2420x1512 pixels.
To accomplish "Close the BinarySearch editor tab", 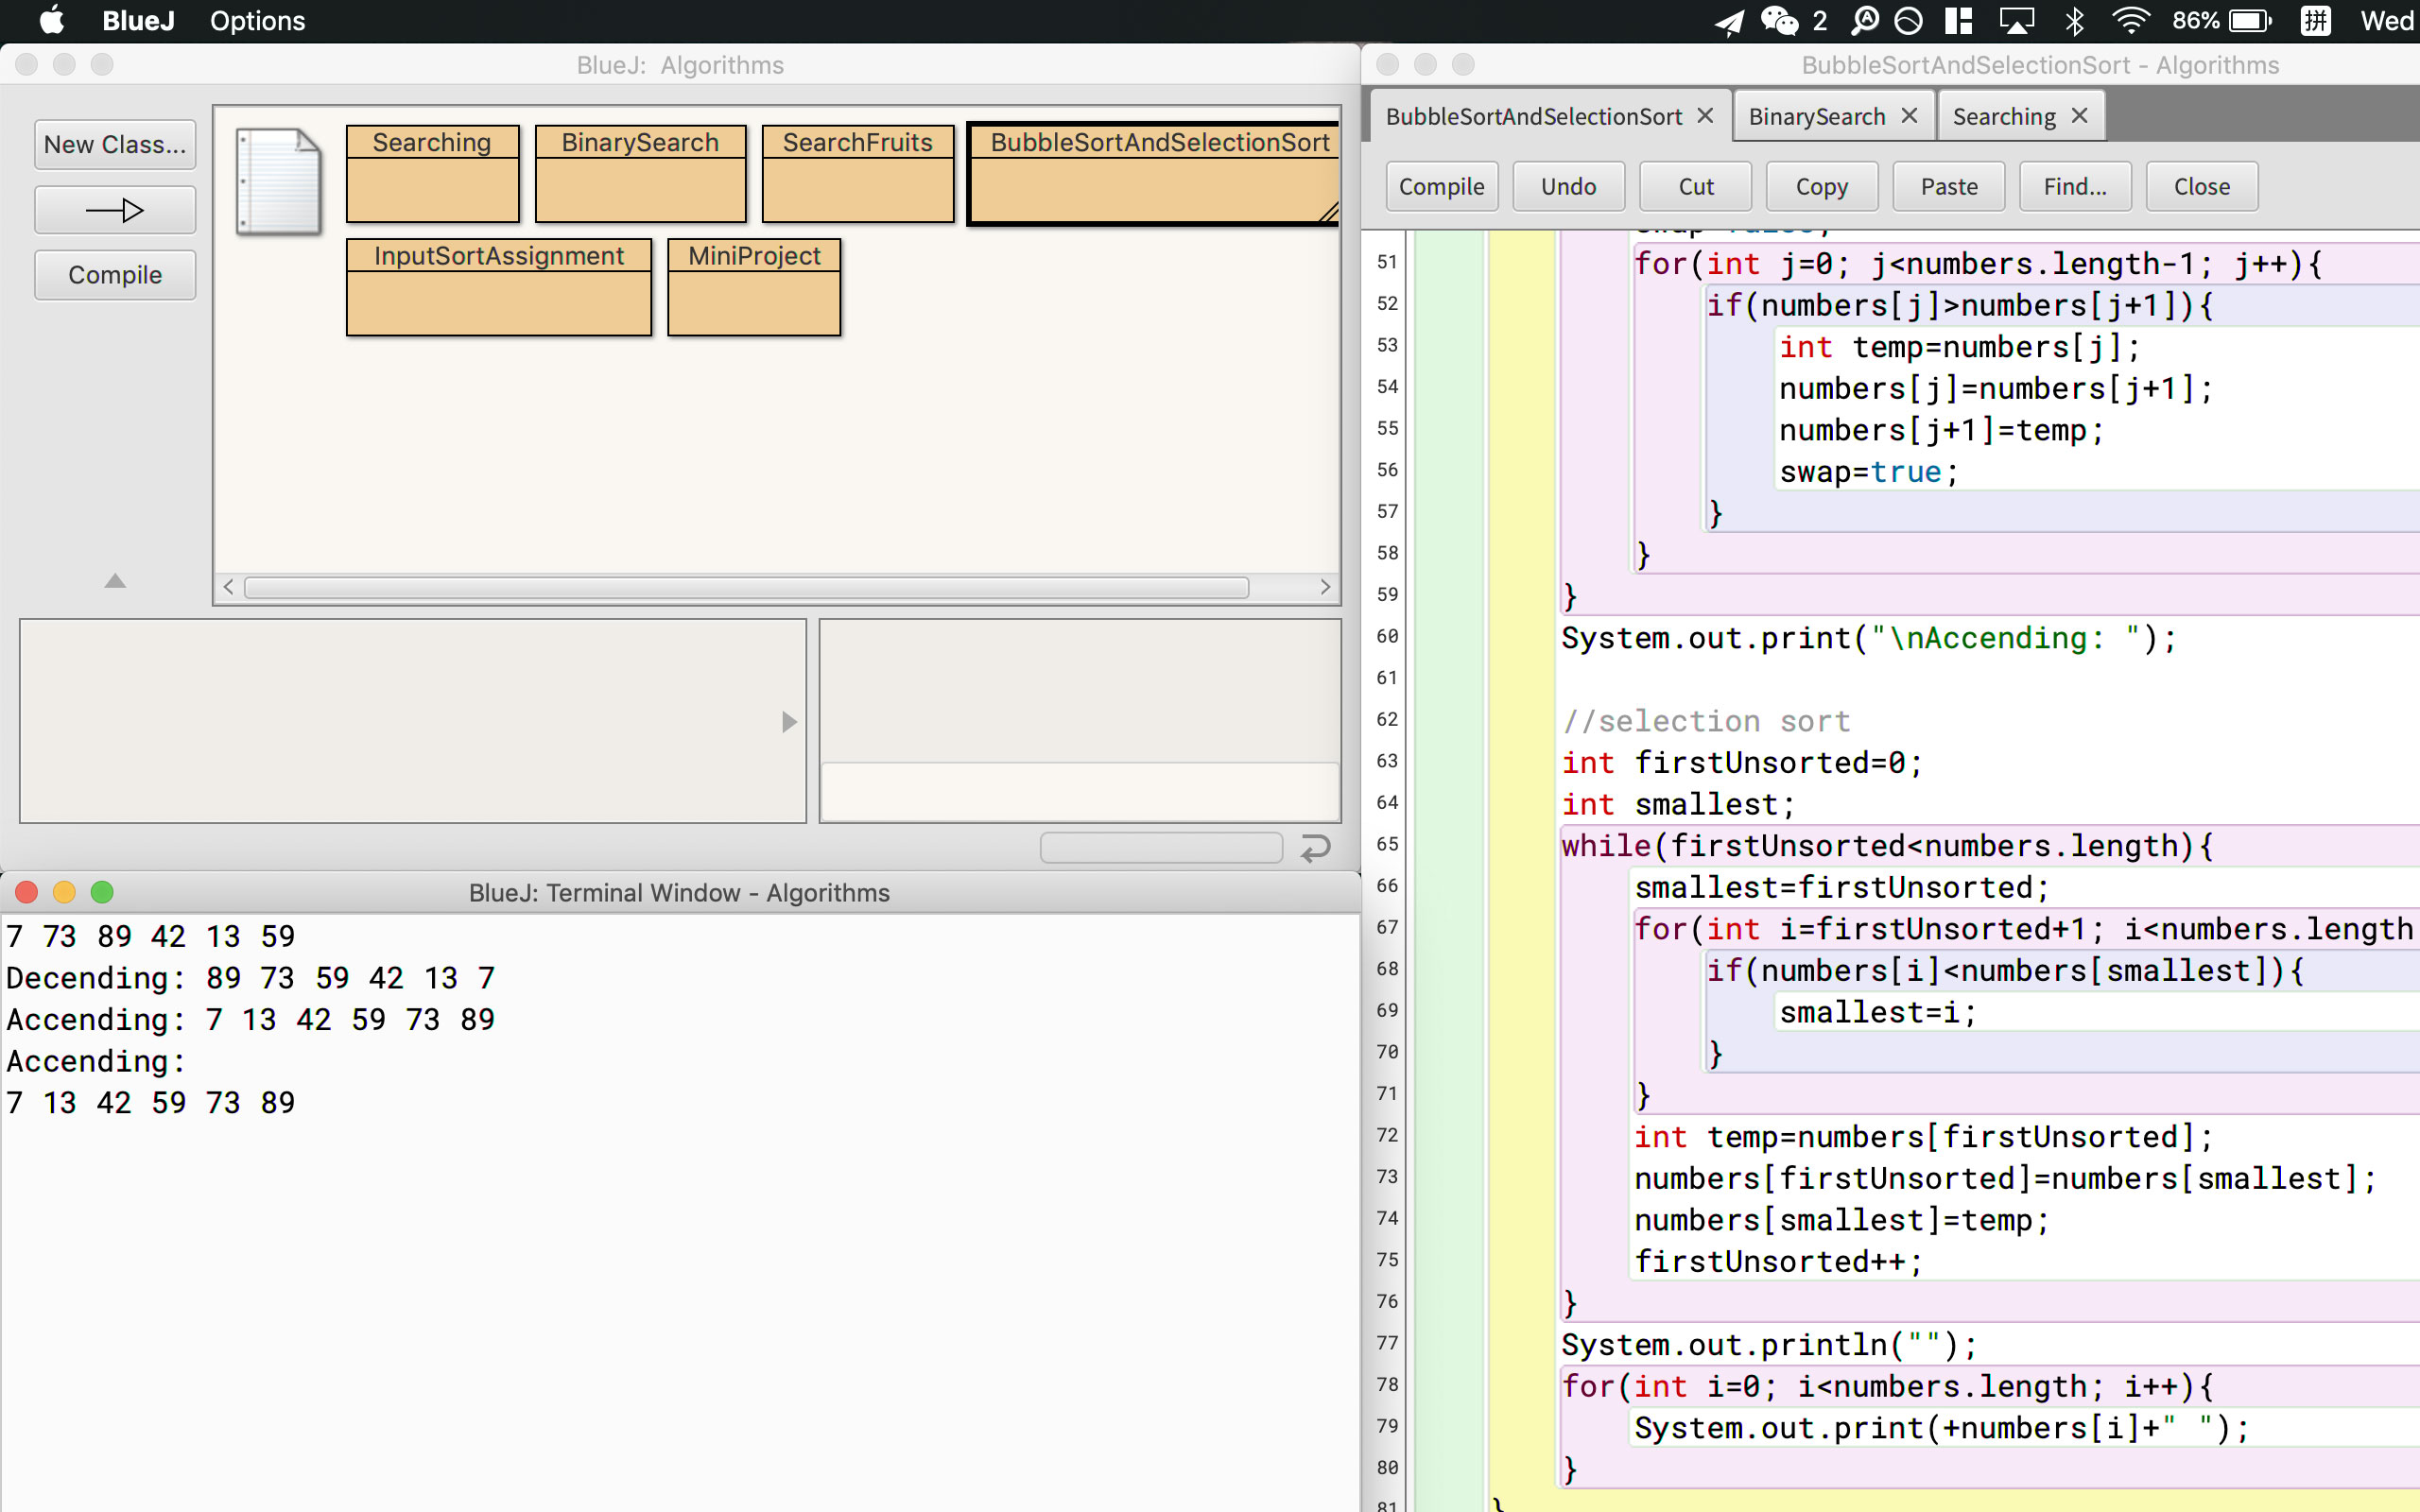I will (1909, 116).
